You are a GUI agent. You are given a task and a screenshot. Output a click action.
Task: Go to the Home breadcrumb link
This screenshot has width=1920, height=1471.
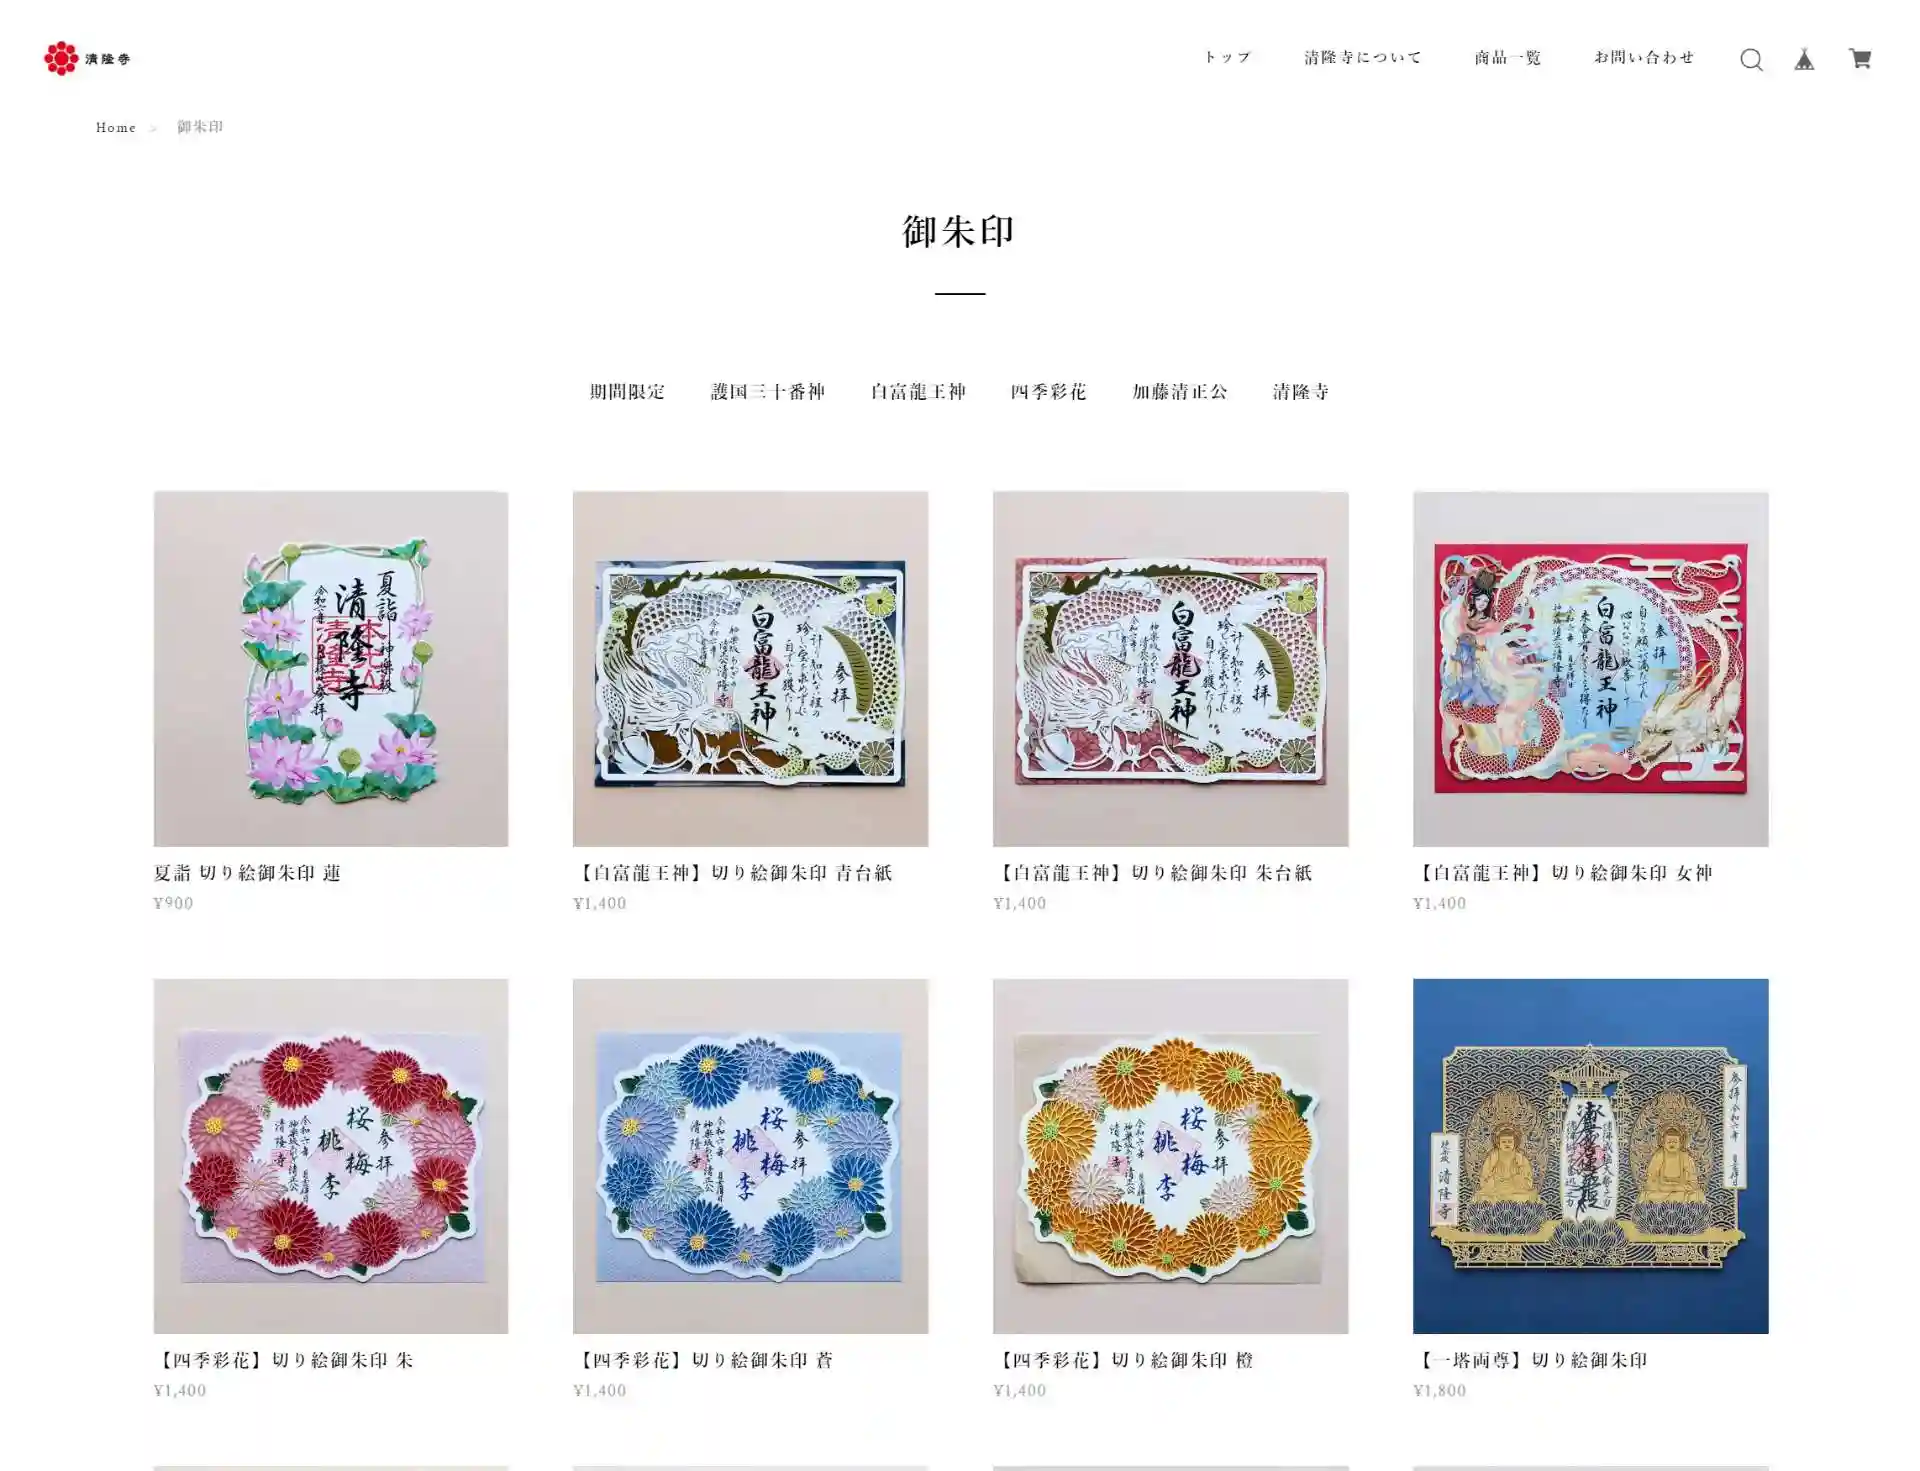(x=116, y=128)
